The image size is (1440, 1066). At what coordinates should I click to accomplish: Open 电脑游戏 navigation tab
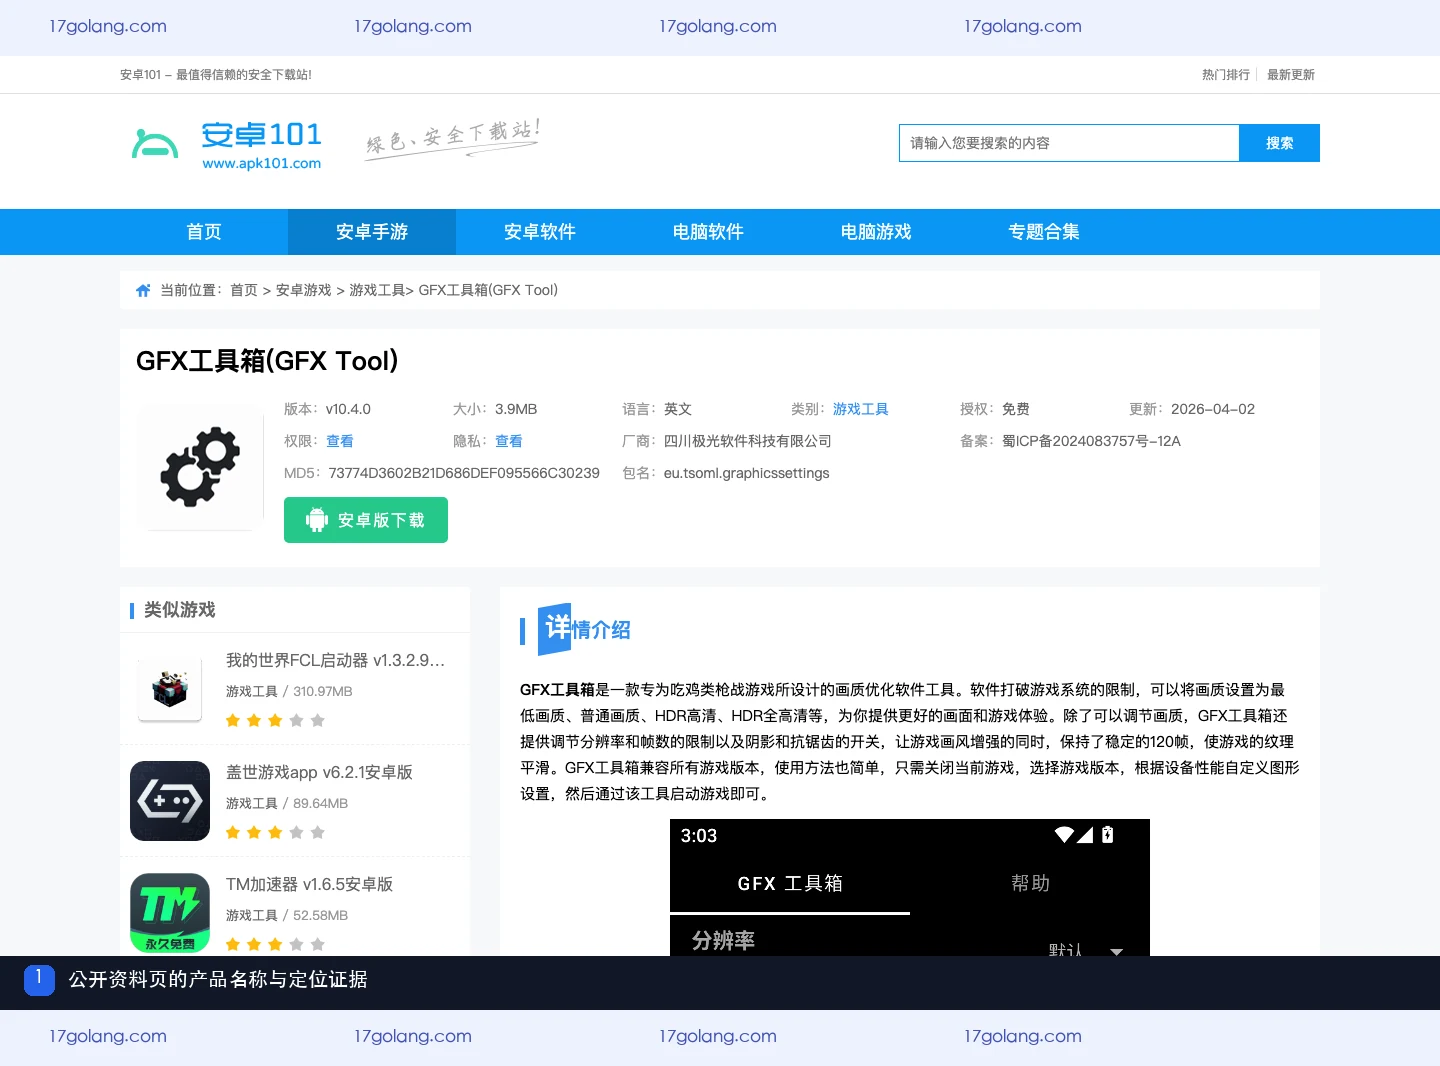(x=876, y=232)
